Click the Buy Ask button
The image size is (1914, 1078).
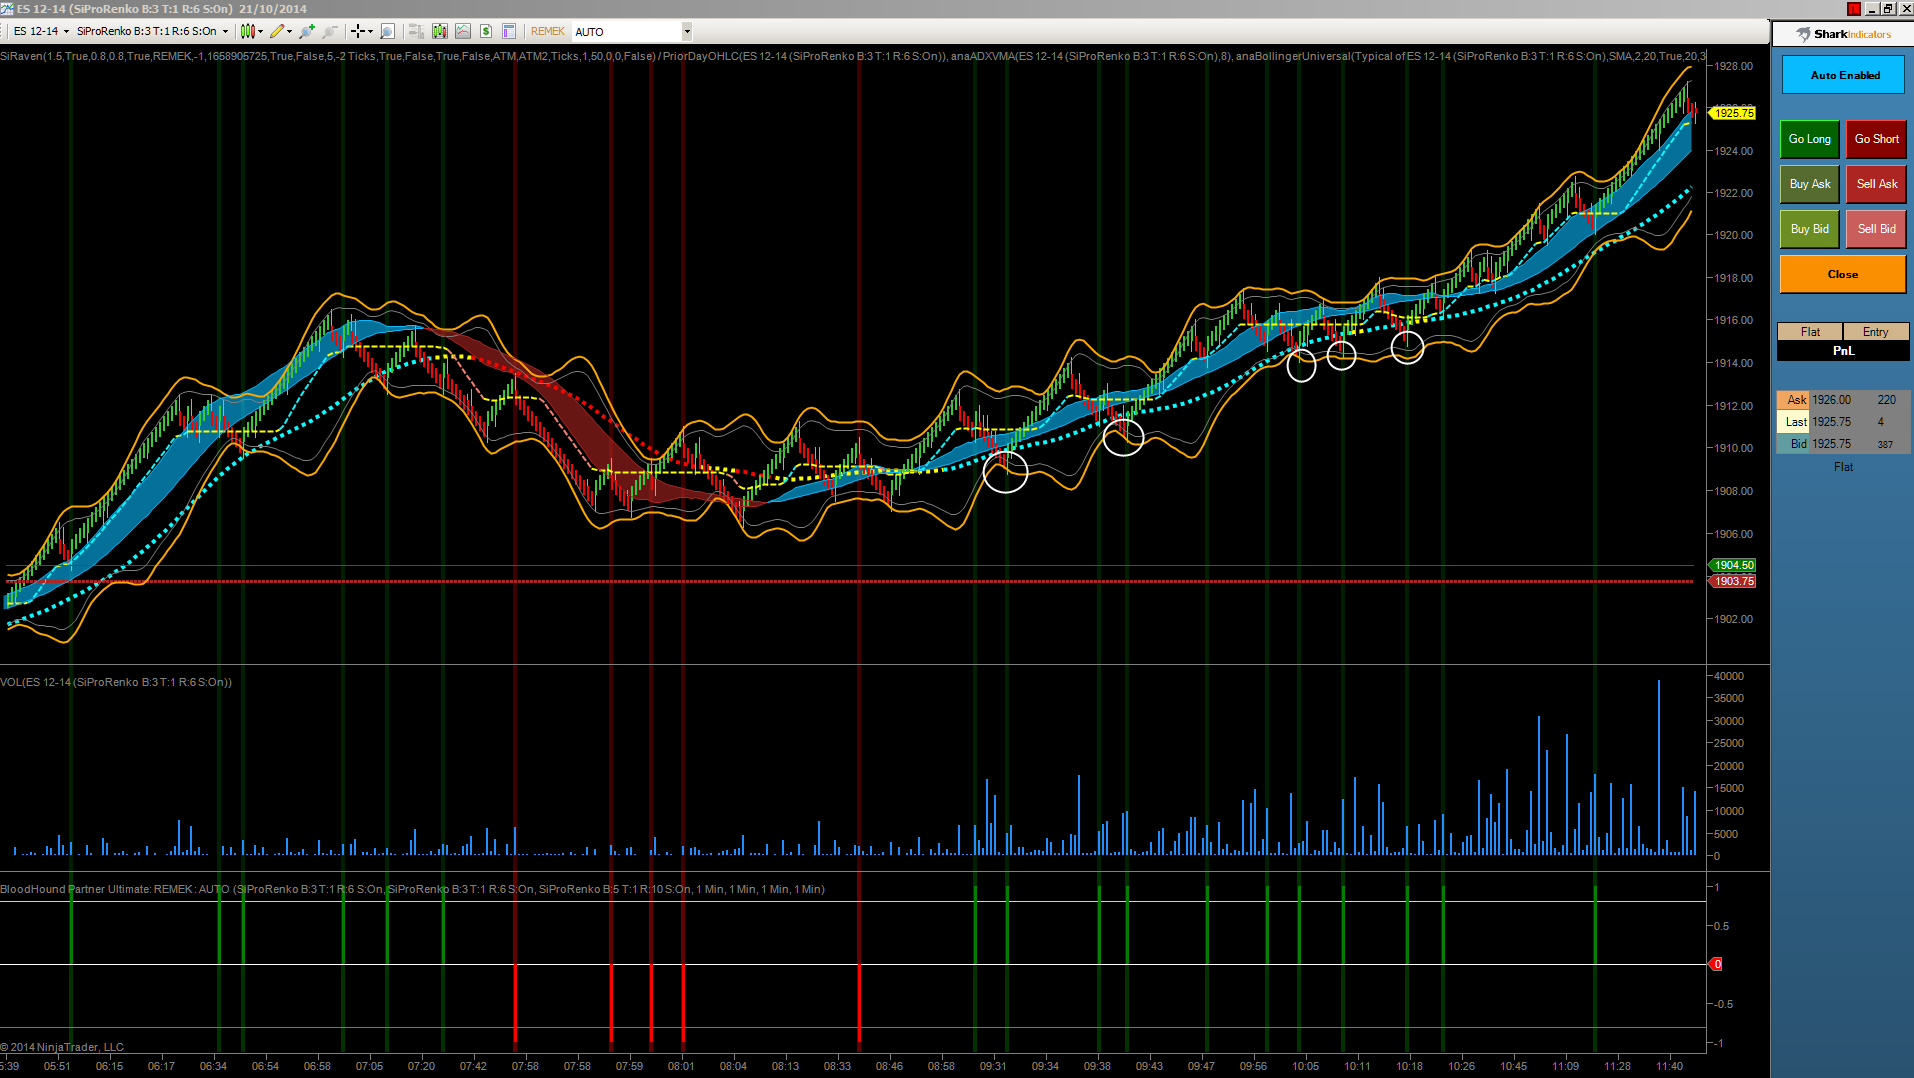(x=1809, y=184)
